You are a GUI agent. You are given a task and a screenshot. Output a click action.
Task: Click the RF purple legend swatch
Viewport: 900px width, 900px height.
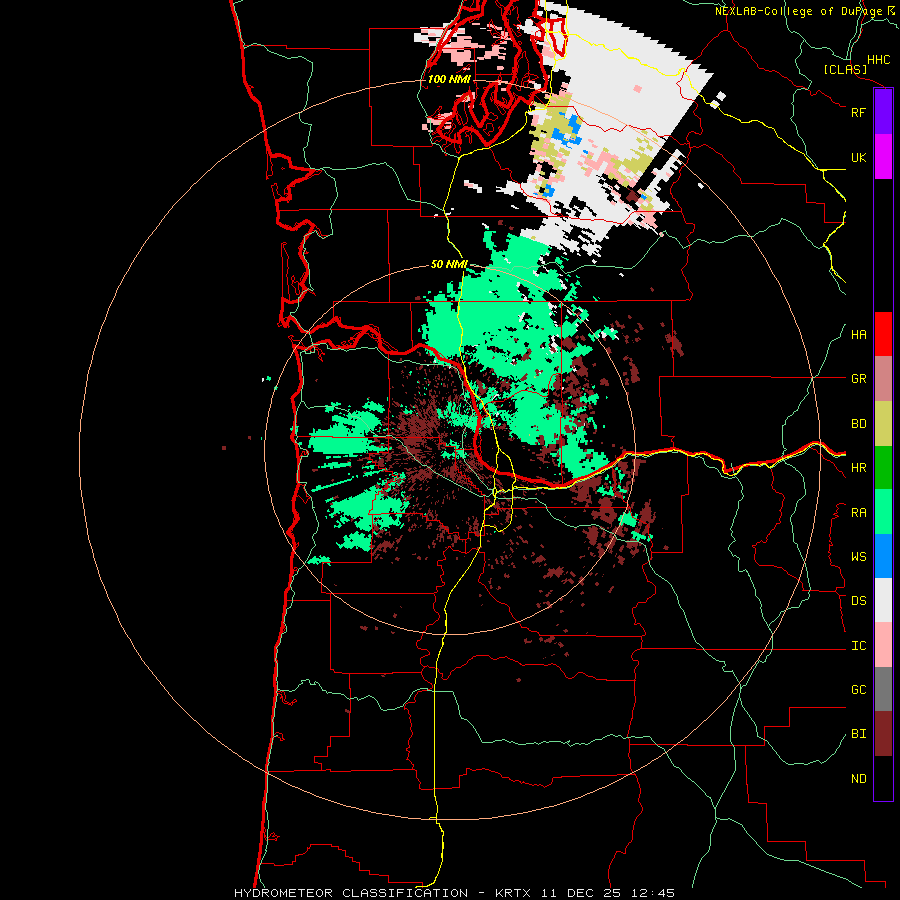coord(883,112)
